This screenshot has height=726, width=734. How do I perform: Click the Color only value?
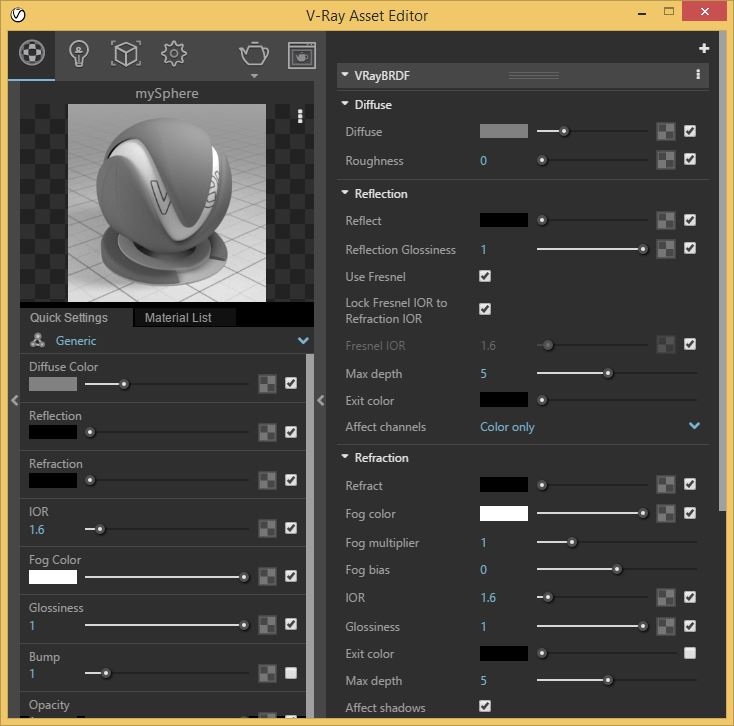tap(507, 427)
